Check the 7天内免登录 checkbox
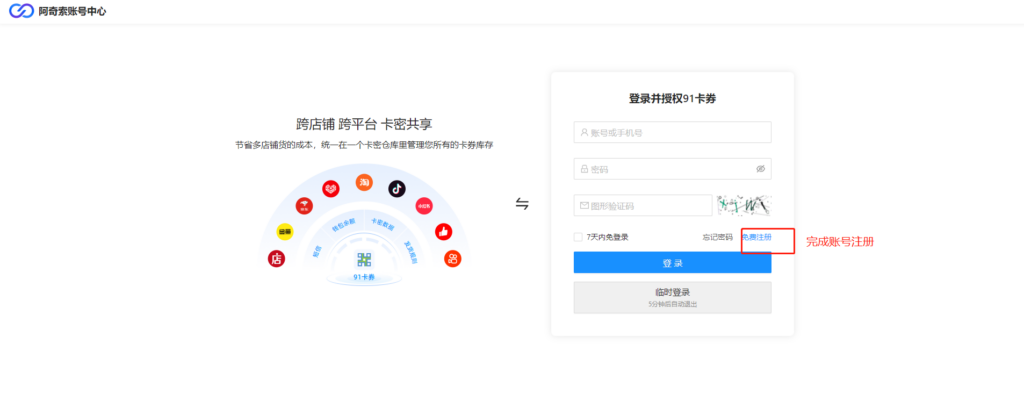 578,237
